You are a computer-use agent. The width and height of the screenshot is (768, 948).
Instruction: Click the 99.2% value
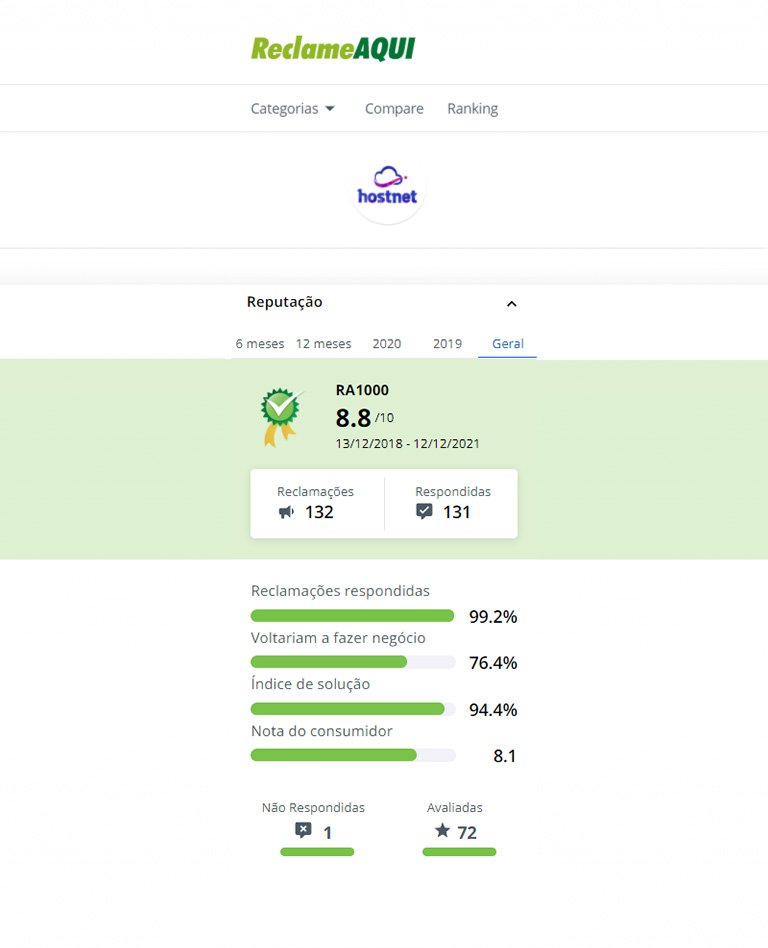point(493,617)
